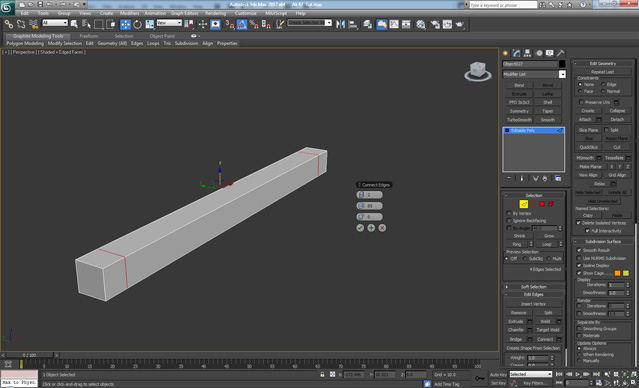Screen dimensions: 639x388
Task: Activate the Select and Move tool
Action: pyautogui.click(x=125, y=24)
